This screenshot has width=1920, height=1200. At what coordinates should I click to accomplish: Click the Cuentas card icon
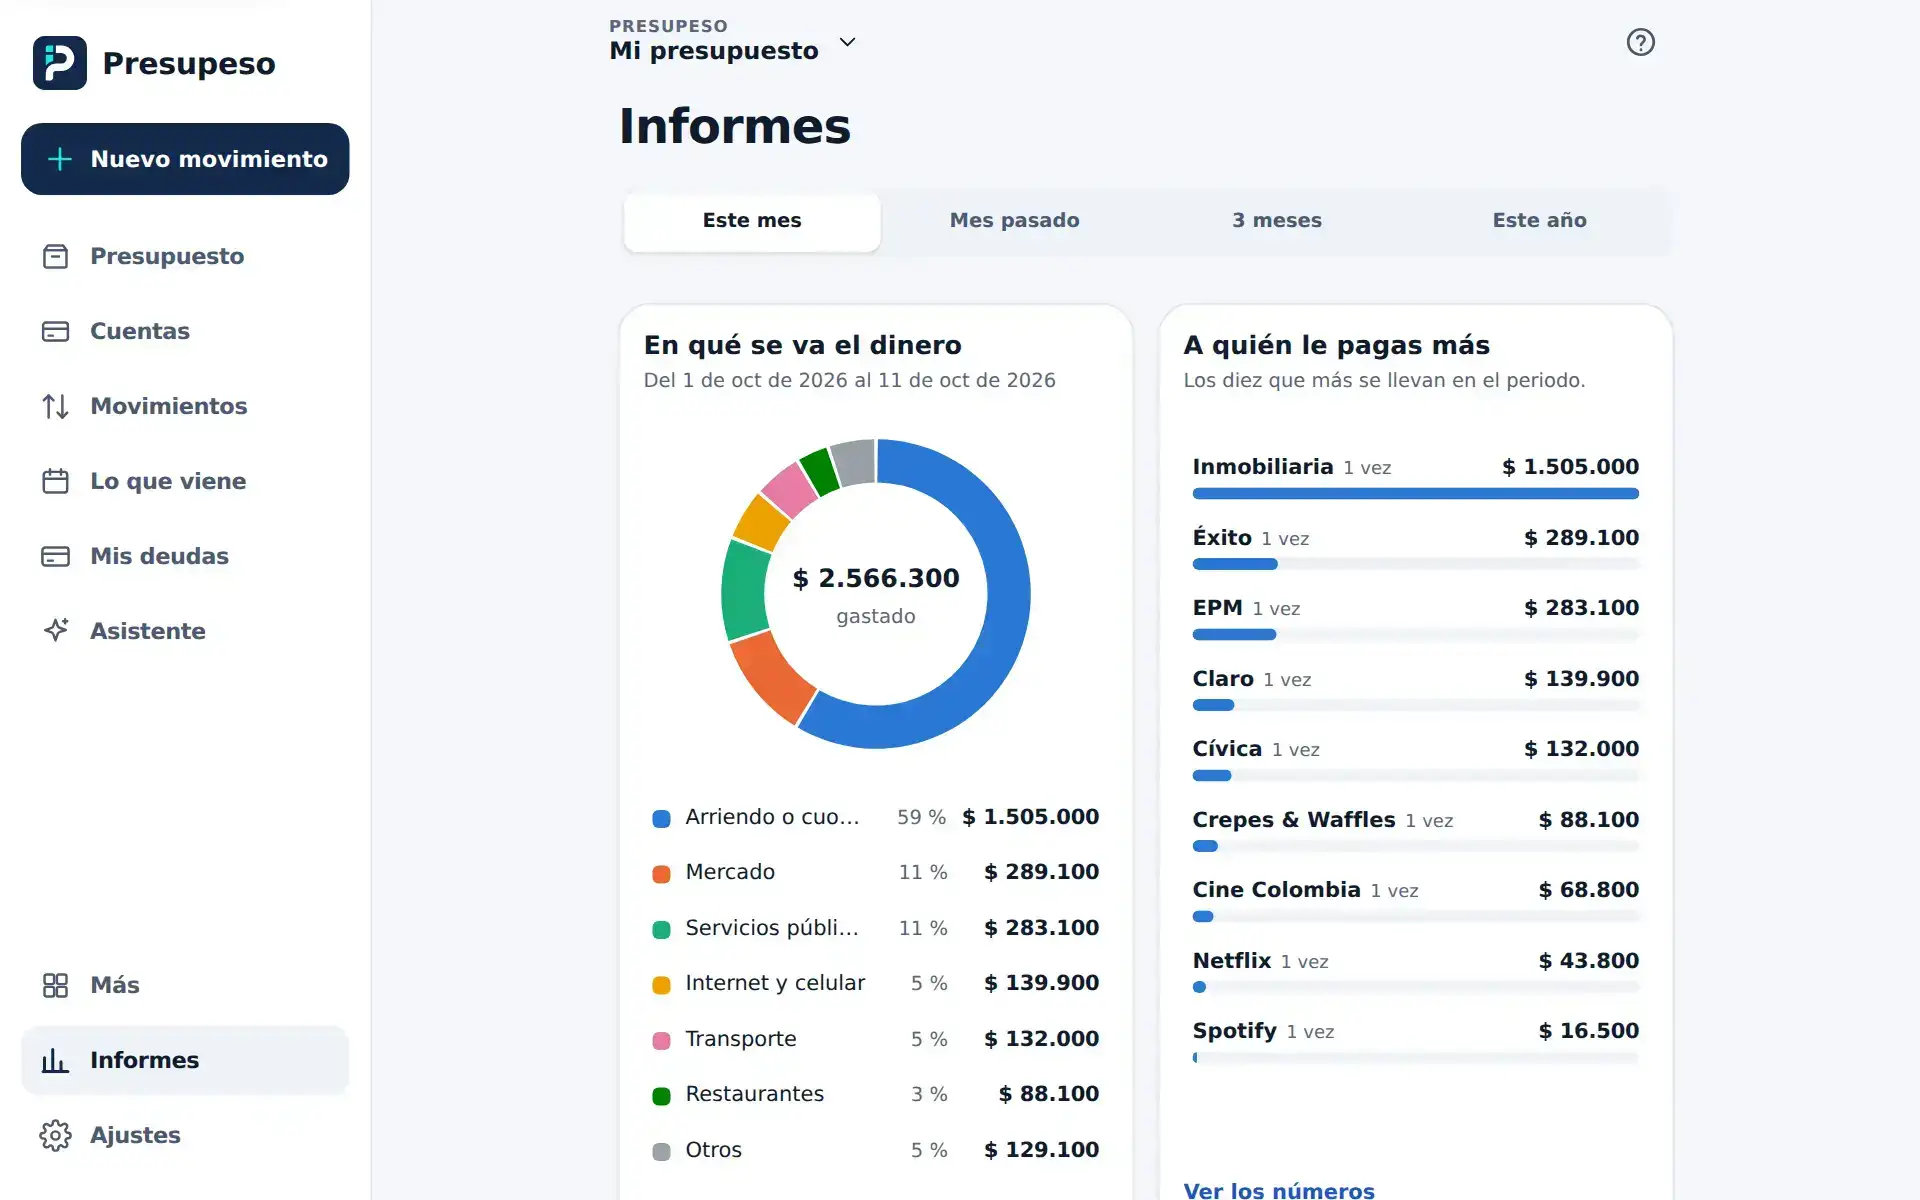tap(55, 331)
